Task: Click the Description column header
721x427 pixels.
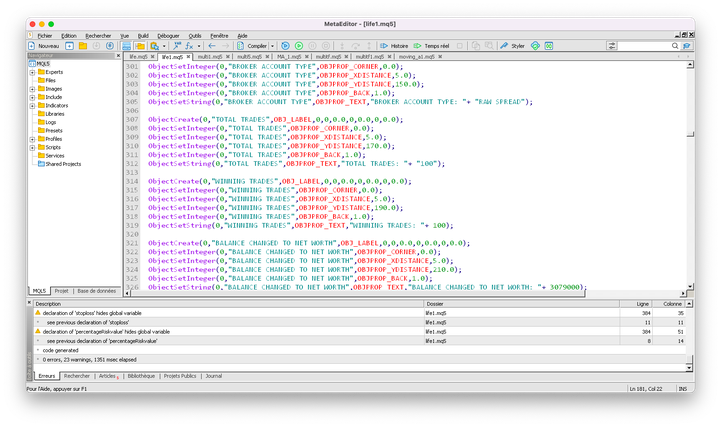Action: tap(228, 304)
